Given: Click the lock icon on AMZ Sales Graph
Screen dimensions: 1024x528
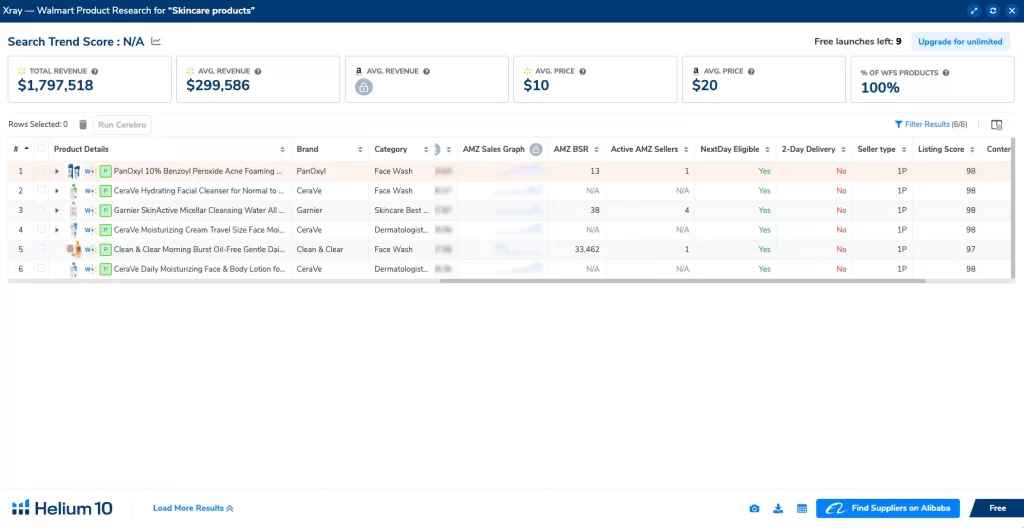Looking at the screenshot, I should (x=536, y=149).
